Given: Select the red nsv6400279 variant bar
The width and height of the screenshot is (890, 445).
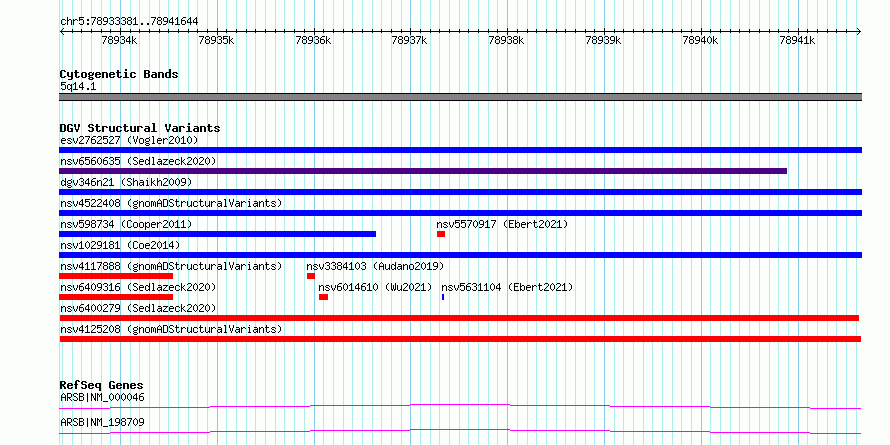Looking at the screenshot, I should point(459,318).
